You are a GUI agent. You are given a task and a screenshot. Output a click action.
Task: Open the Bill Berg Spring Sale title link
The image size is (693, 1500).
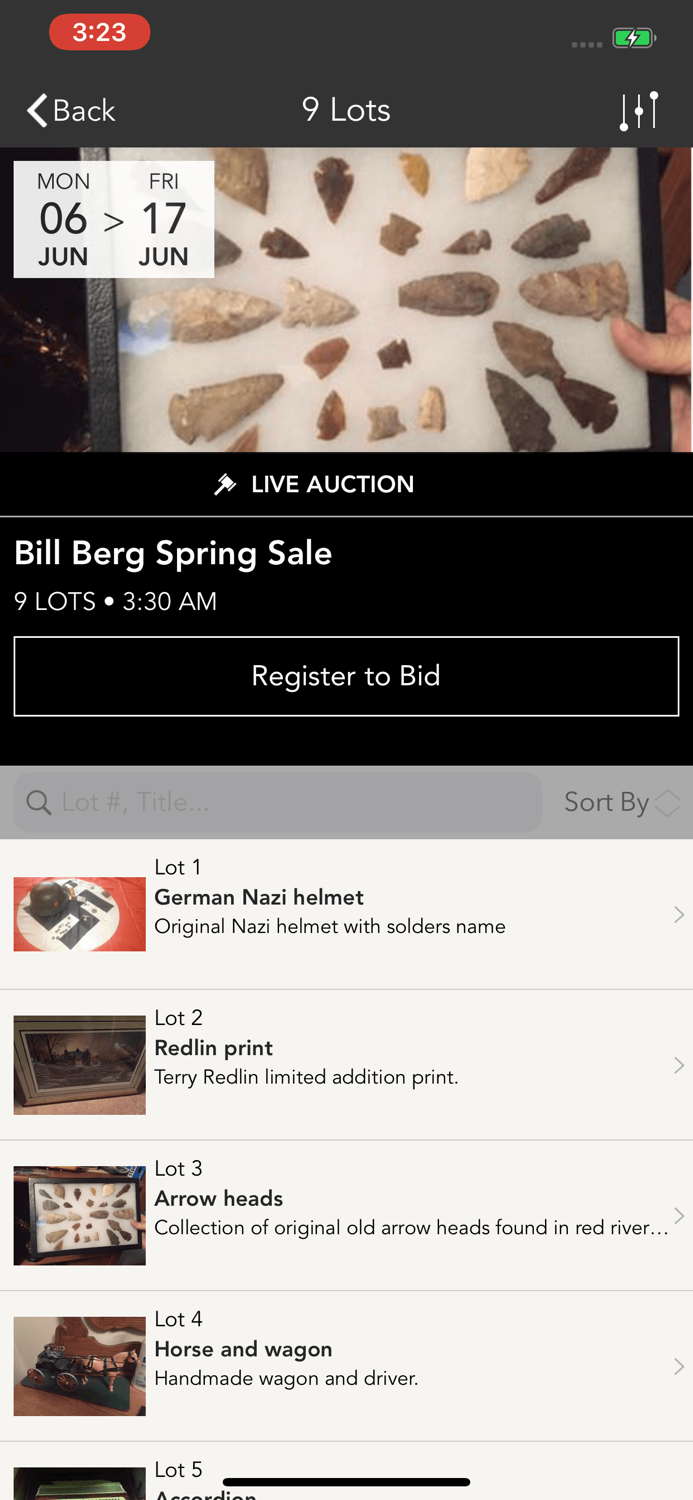[172, 552]
